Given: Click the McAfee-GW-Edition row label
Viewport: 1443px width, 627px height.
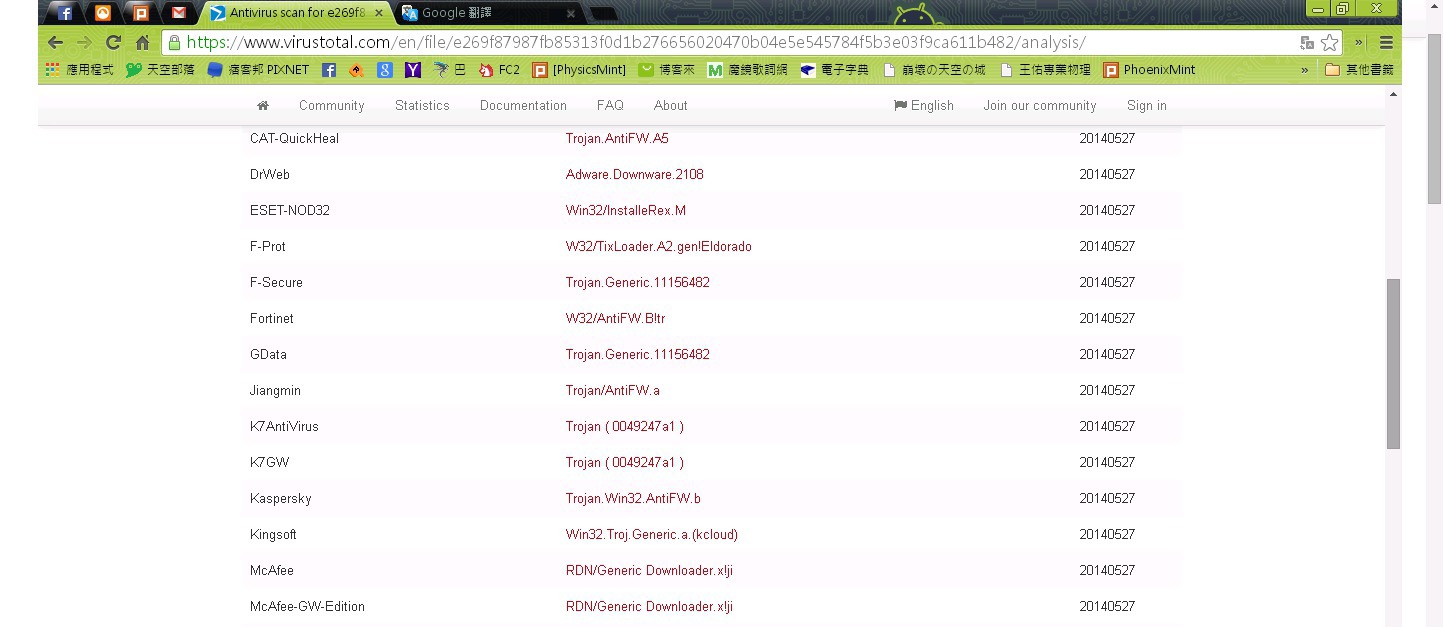Looking at the screenshot, I should coord(307,606).
